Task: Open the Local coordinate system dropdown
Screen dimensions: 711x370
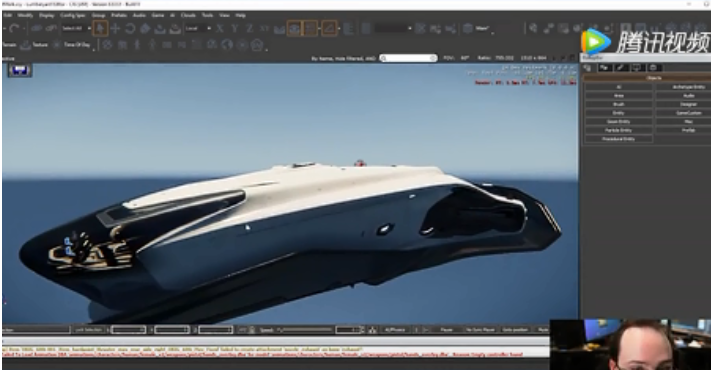Action: (198, 28)
